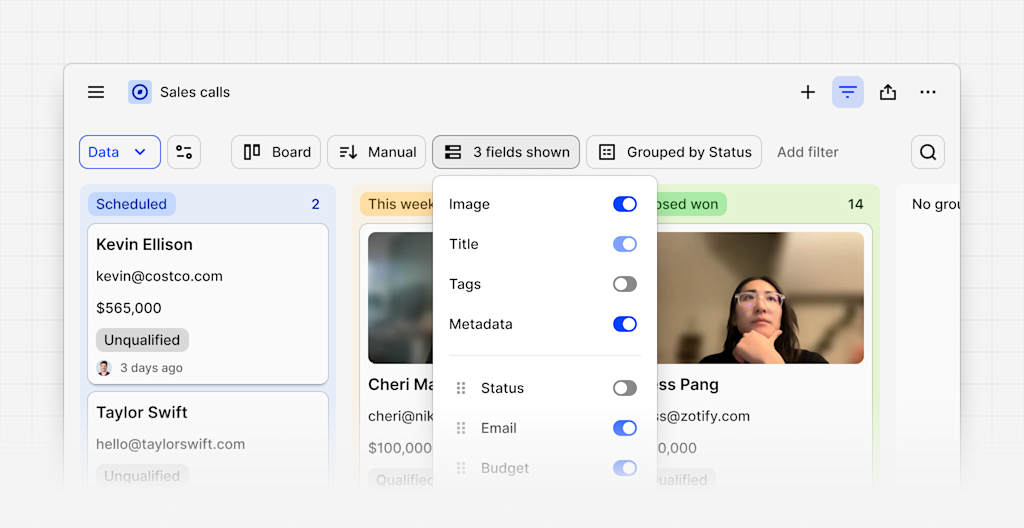Click the $565,000 budget value
Viewport: 1024px width, 528px height.
129,308
